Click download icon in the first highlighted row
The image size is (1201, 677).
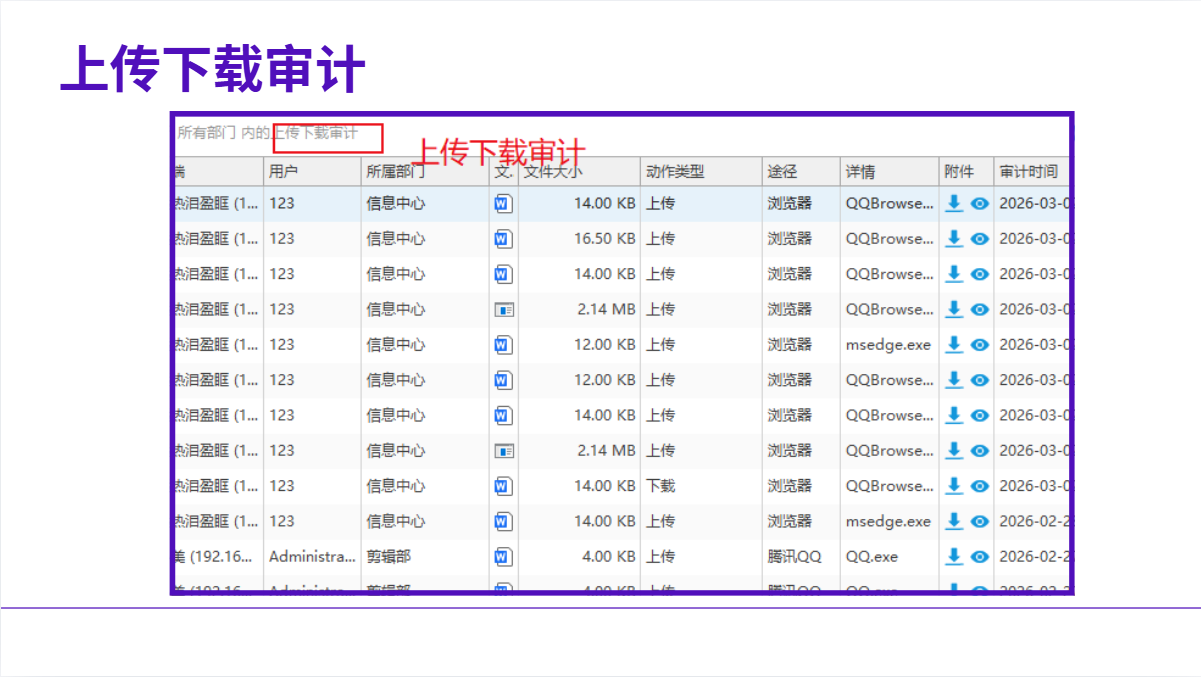pyautogui.click(x=954, y=203)
